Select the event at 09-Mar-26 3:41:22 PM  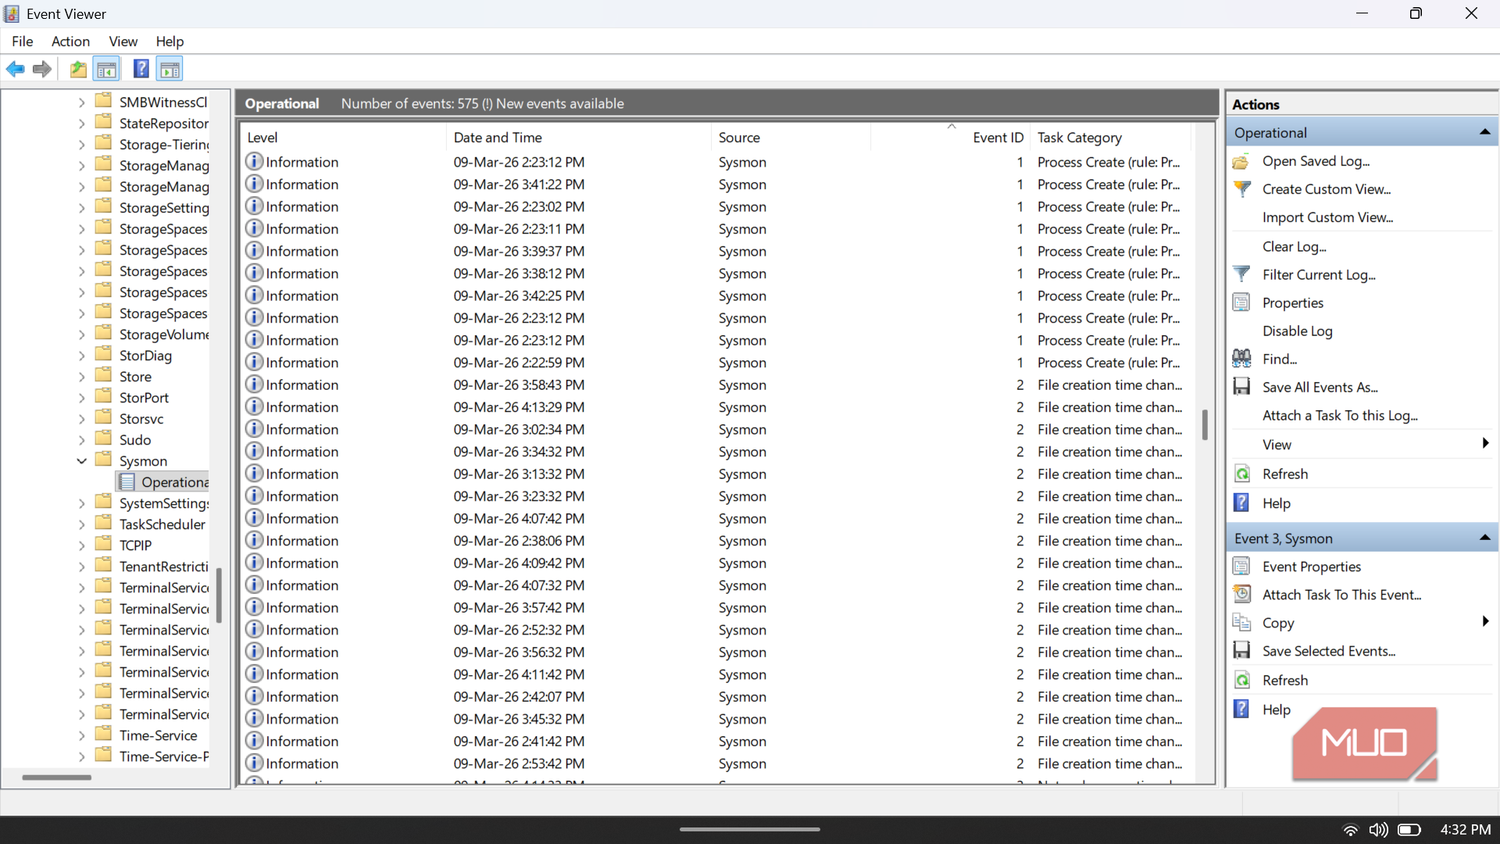pos(716,184)
